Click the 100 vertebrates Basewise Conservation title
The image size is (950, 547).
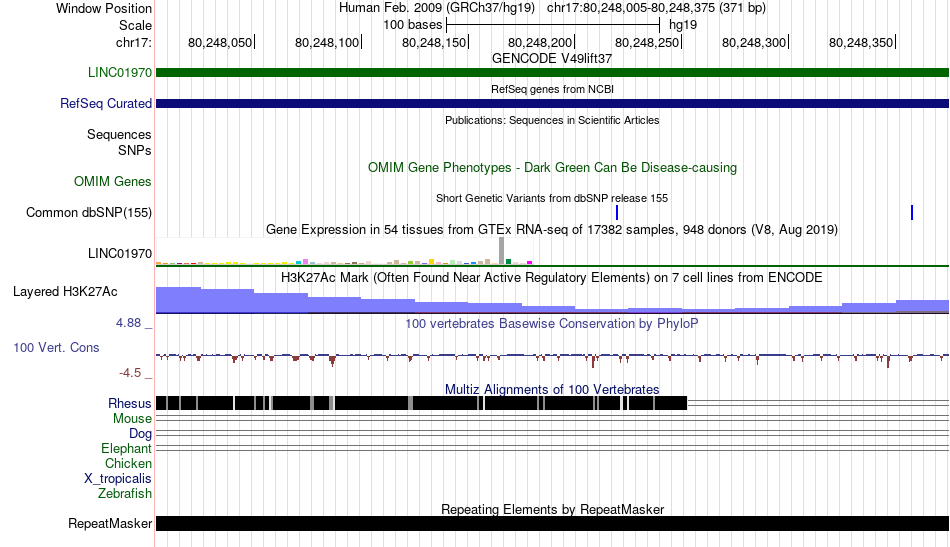(x=551, y=323)
